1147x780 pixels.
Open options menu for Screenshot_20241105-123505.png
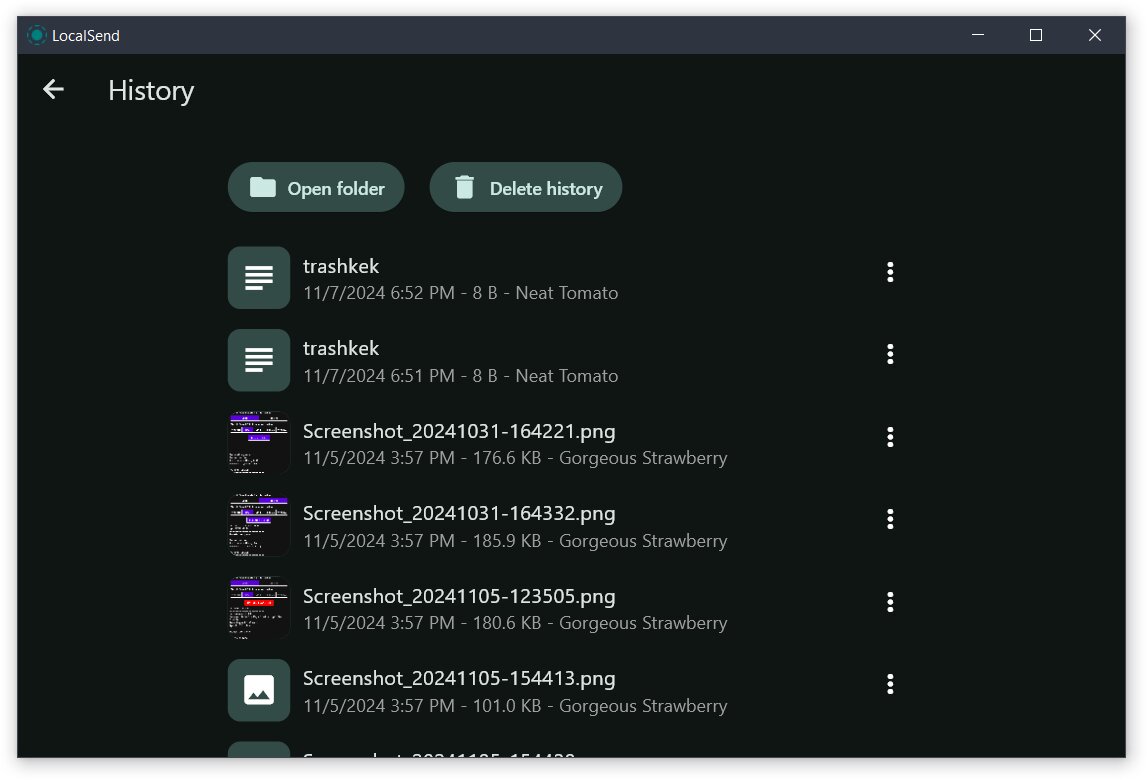pyautogui.click(x=890, y=602)
